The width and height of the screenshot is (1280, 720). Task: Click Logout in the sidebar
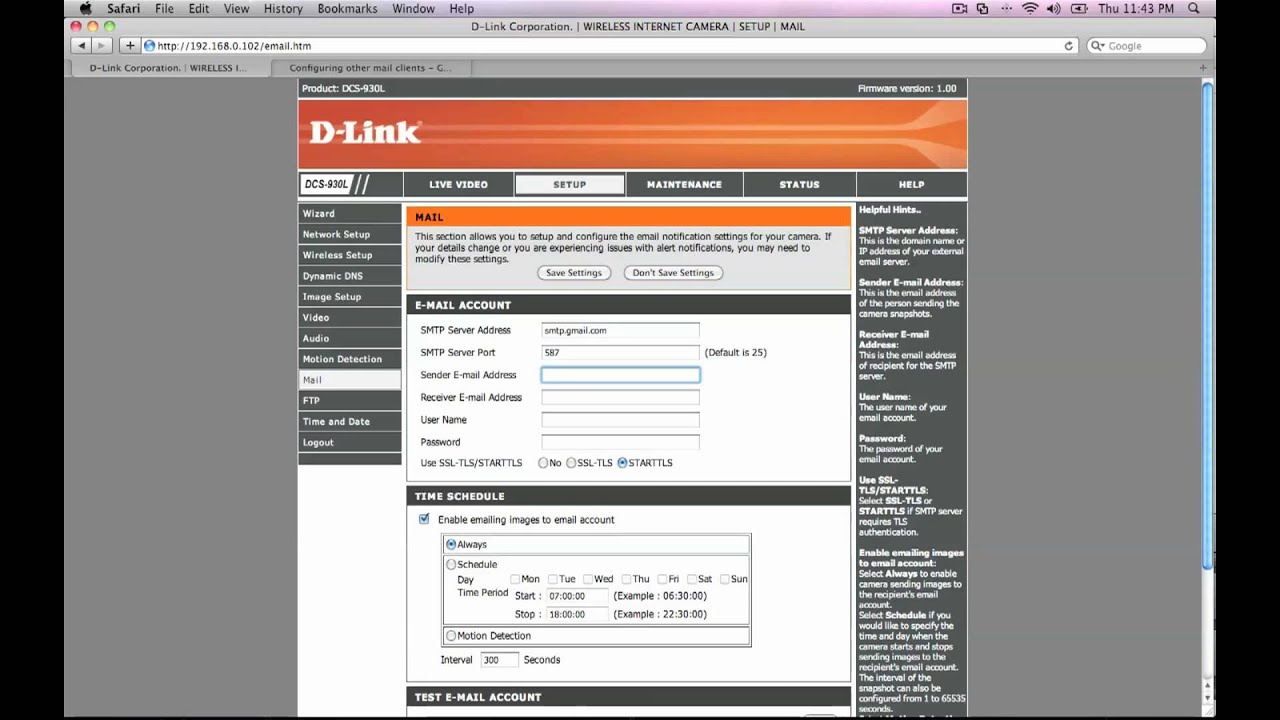[349, 442]
